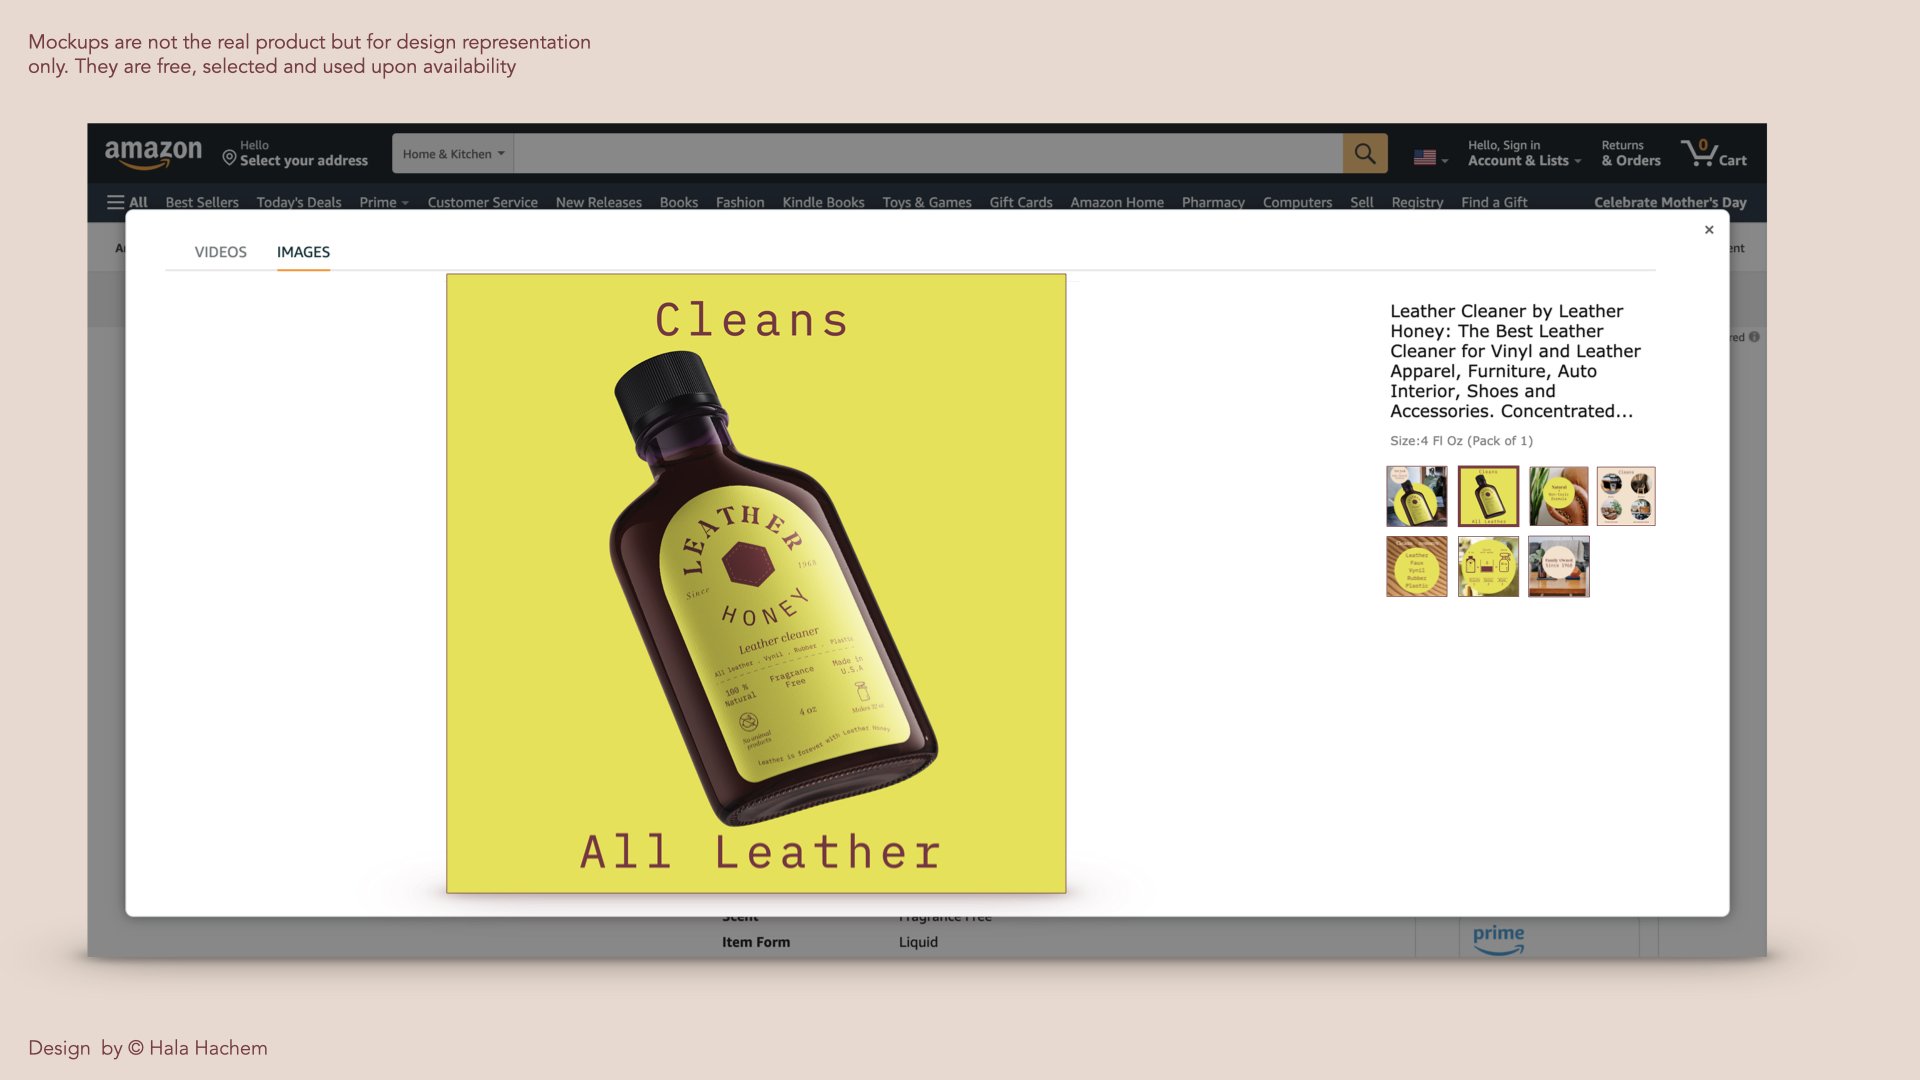This screenshot has height=1080, width=1920.
Task: Click the search magnifier button
Action: click(x=1365, y=154)
